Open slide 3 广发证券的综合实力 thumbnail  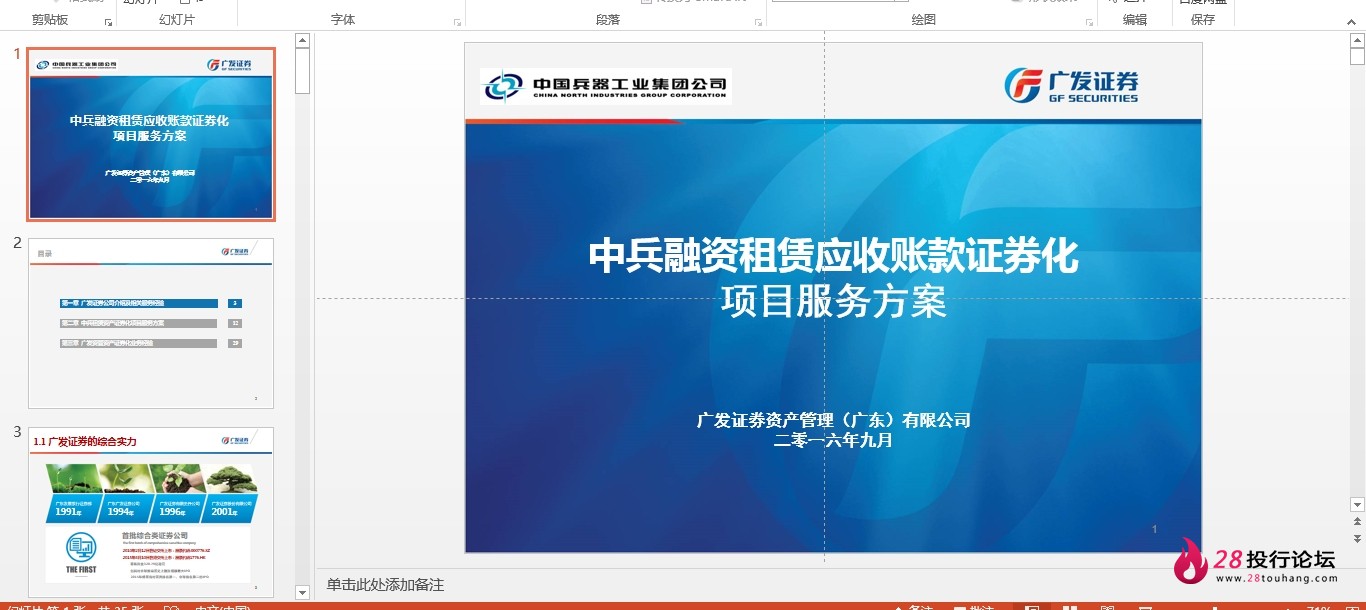tap(151, 513)
